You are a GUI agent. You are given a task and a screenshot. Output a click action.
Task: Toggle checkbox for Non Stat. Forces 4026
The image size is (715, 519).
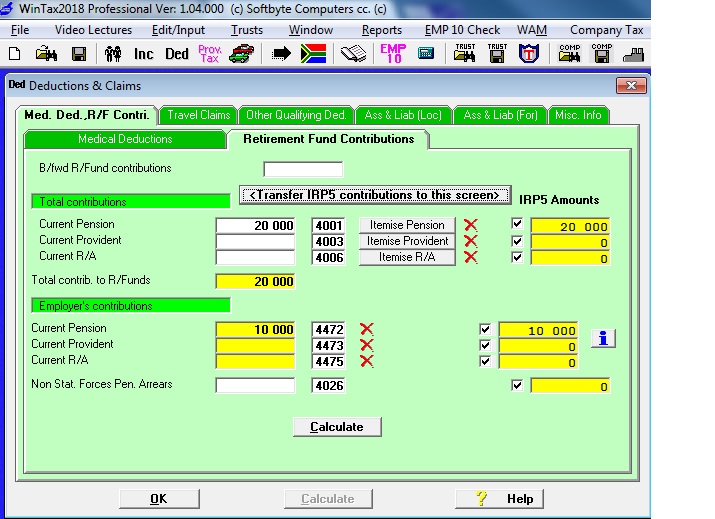pyautogui.click(x=517, y=385)
